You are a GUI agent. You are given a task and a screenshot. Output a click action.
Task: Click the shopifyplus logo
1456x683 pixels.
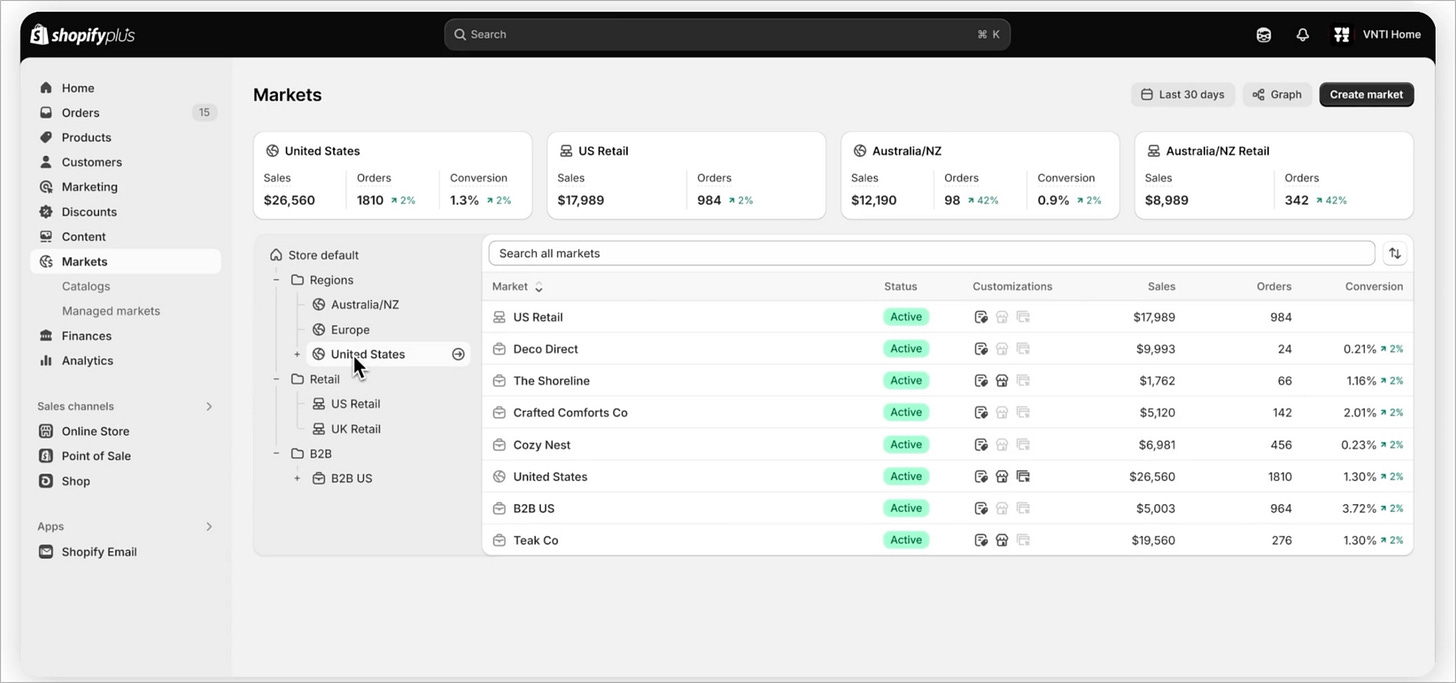click(x=81, y=33)
